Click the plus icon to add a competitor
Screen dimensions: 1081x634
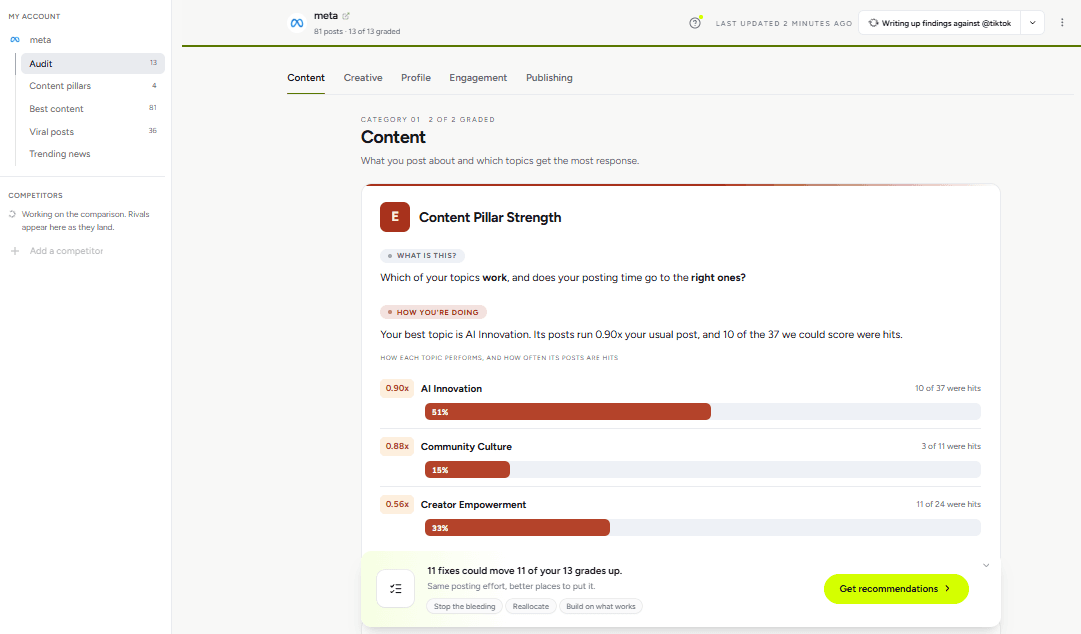pyautogui.click(x=15, y=251)
